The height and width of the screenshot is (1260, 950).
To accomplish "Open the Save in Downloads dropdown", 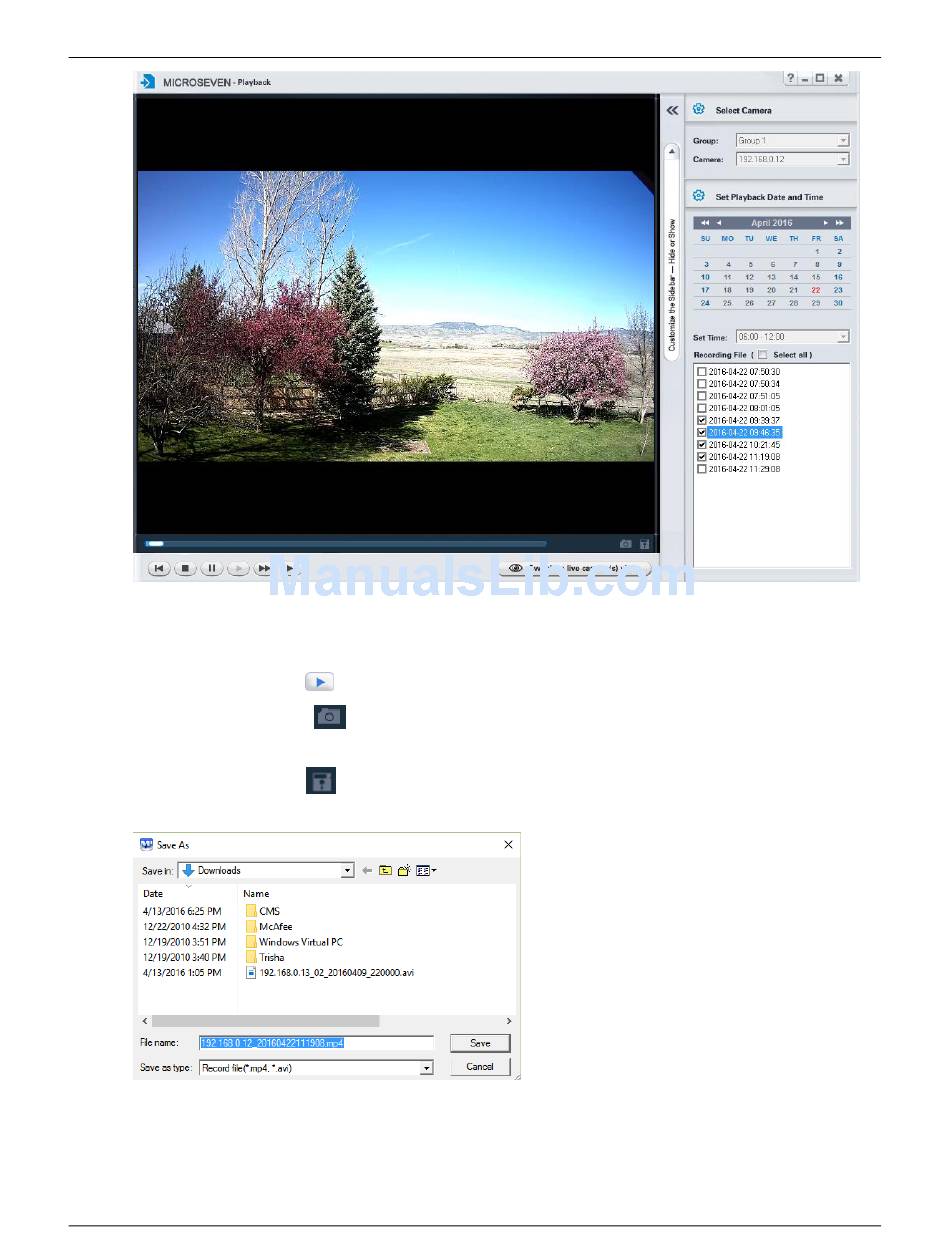I will click(x=266, y=871).
